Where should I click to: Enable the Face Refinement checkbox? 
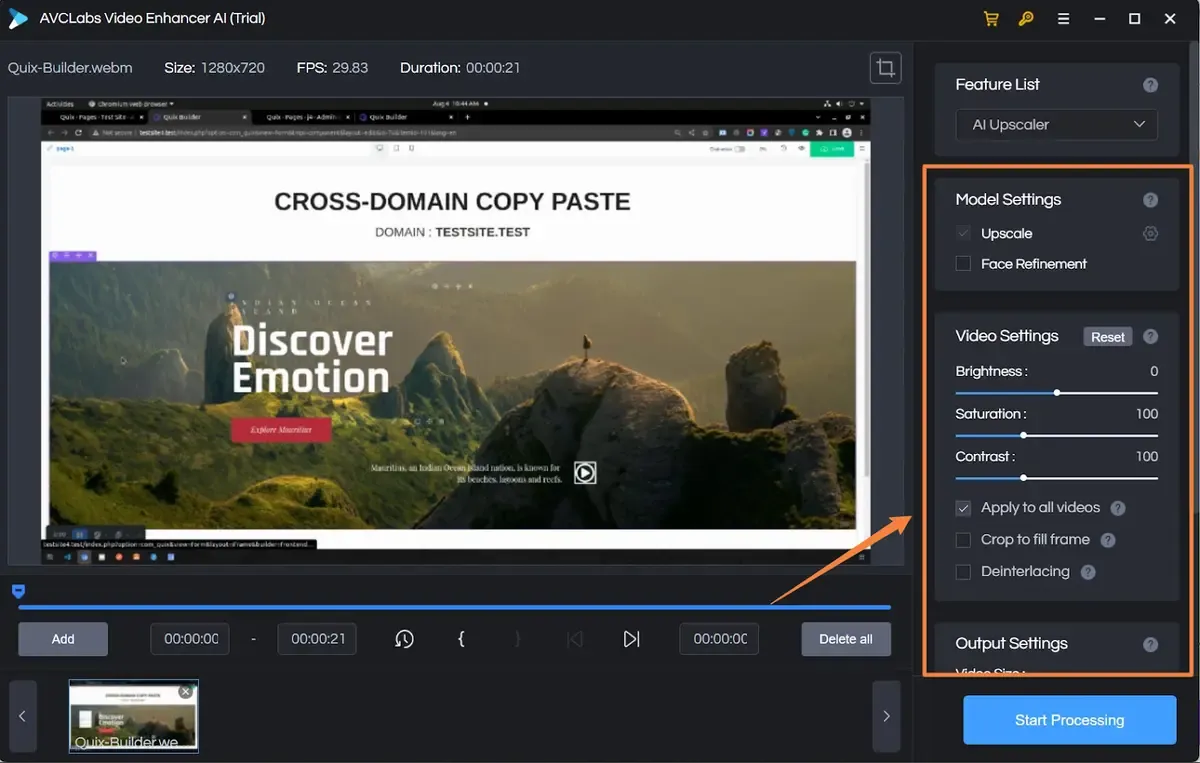963,264
